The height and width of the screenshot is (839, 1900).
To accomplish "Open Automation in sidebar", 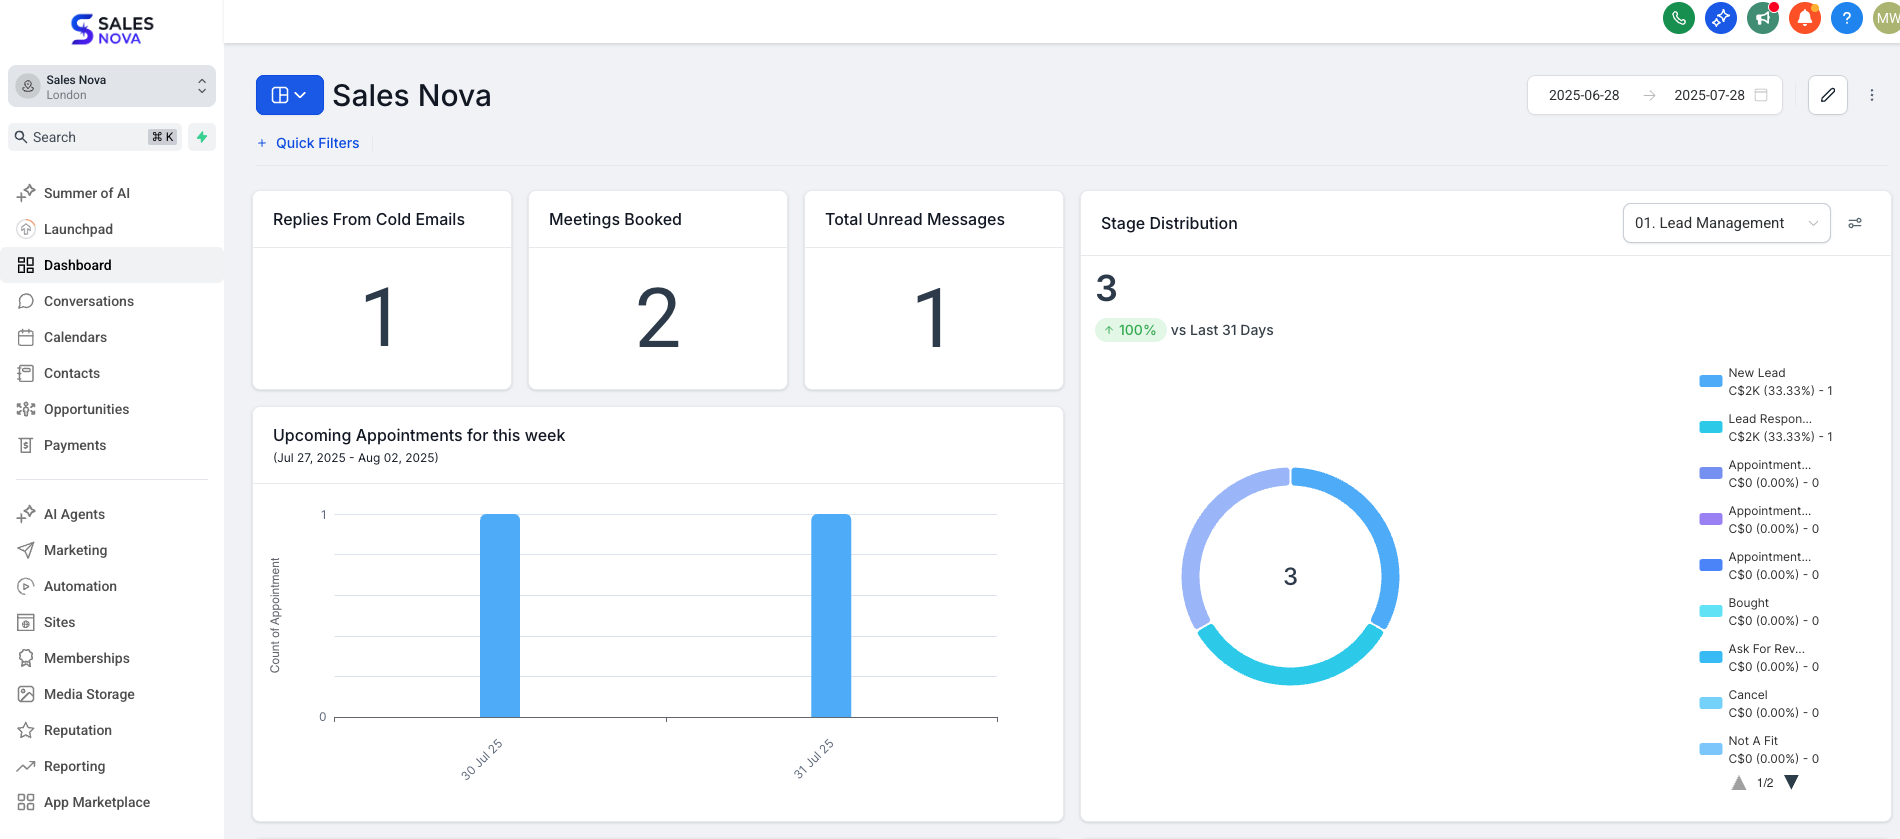I will point(112,586).
